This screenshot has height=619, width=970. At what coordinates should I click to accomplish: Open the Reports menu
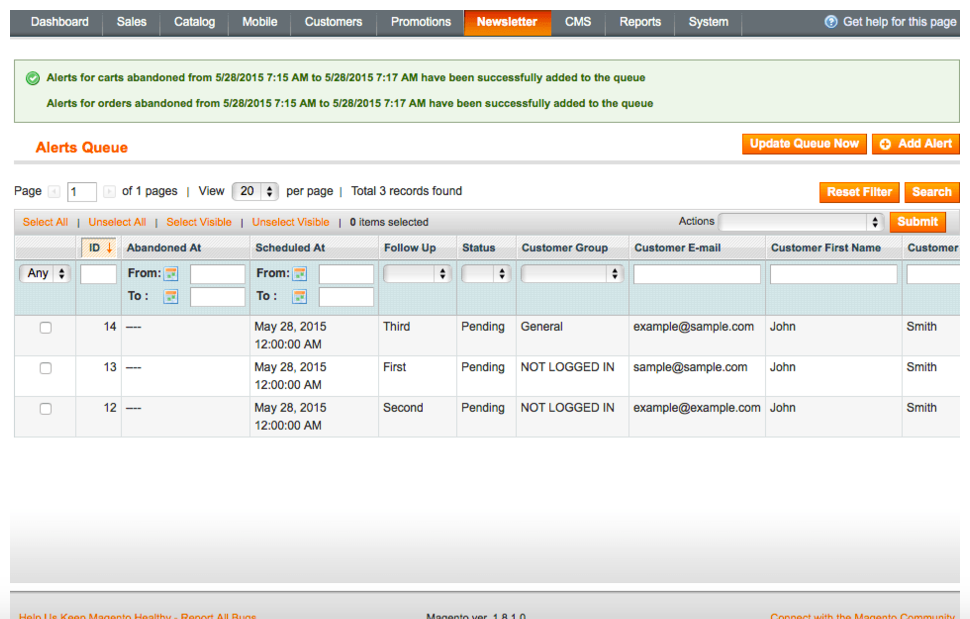[x=640, y=22]
